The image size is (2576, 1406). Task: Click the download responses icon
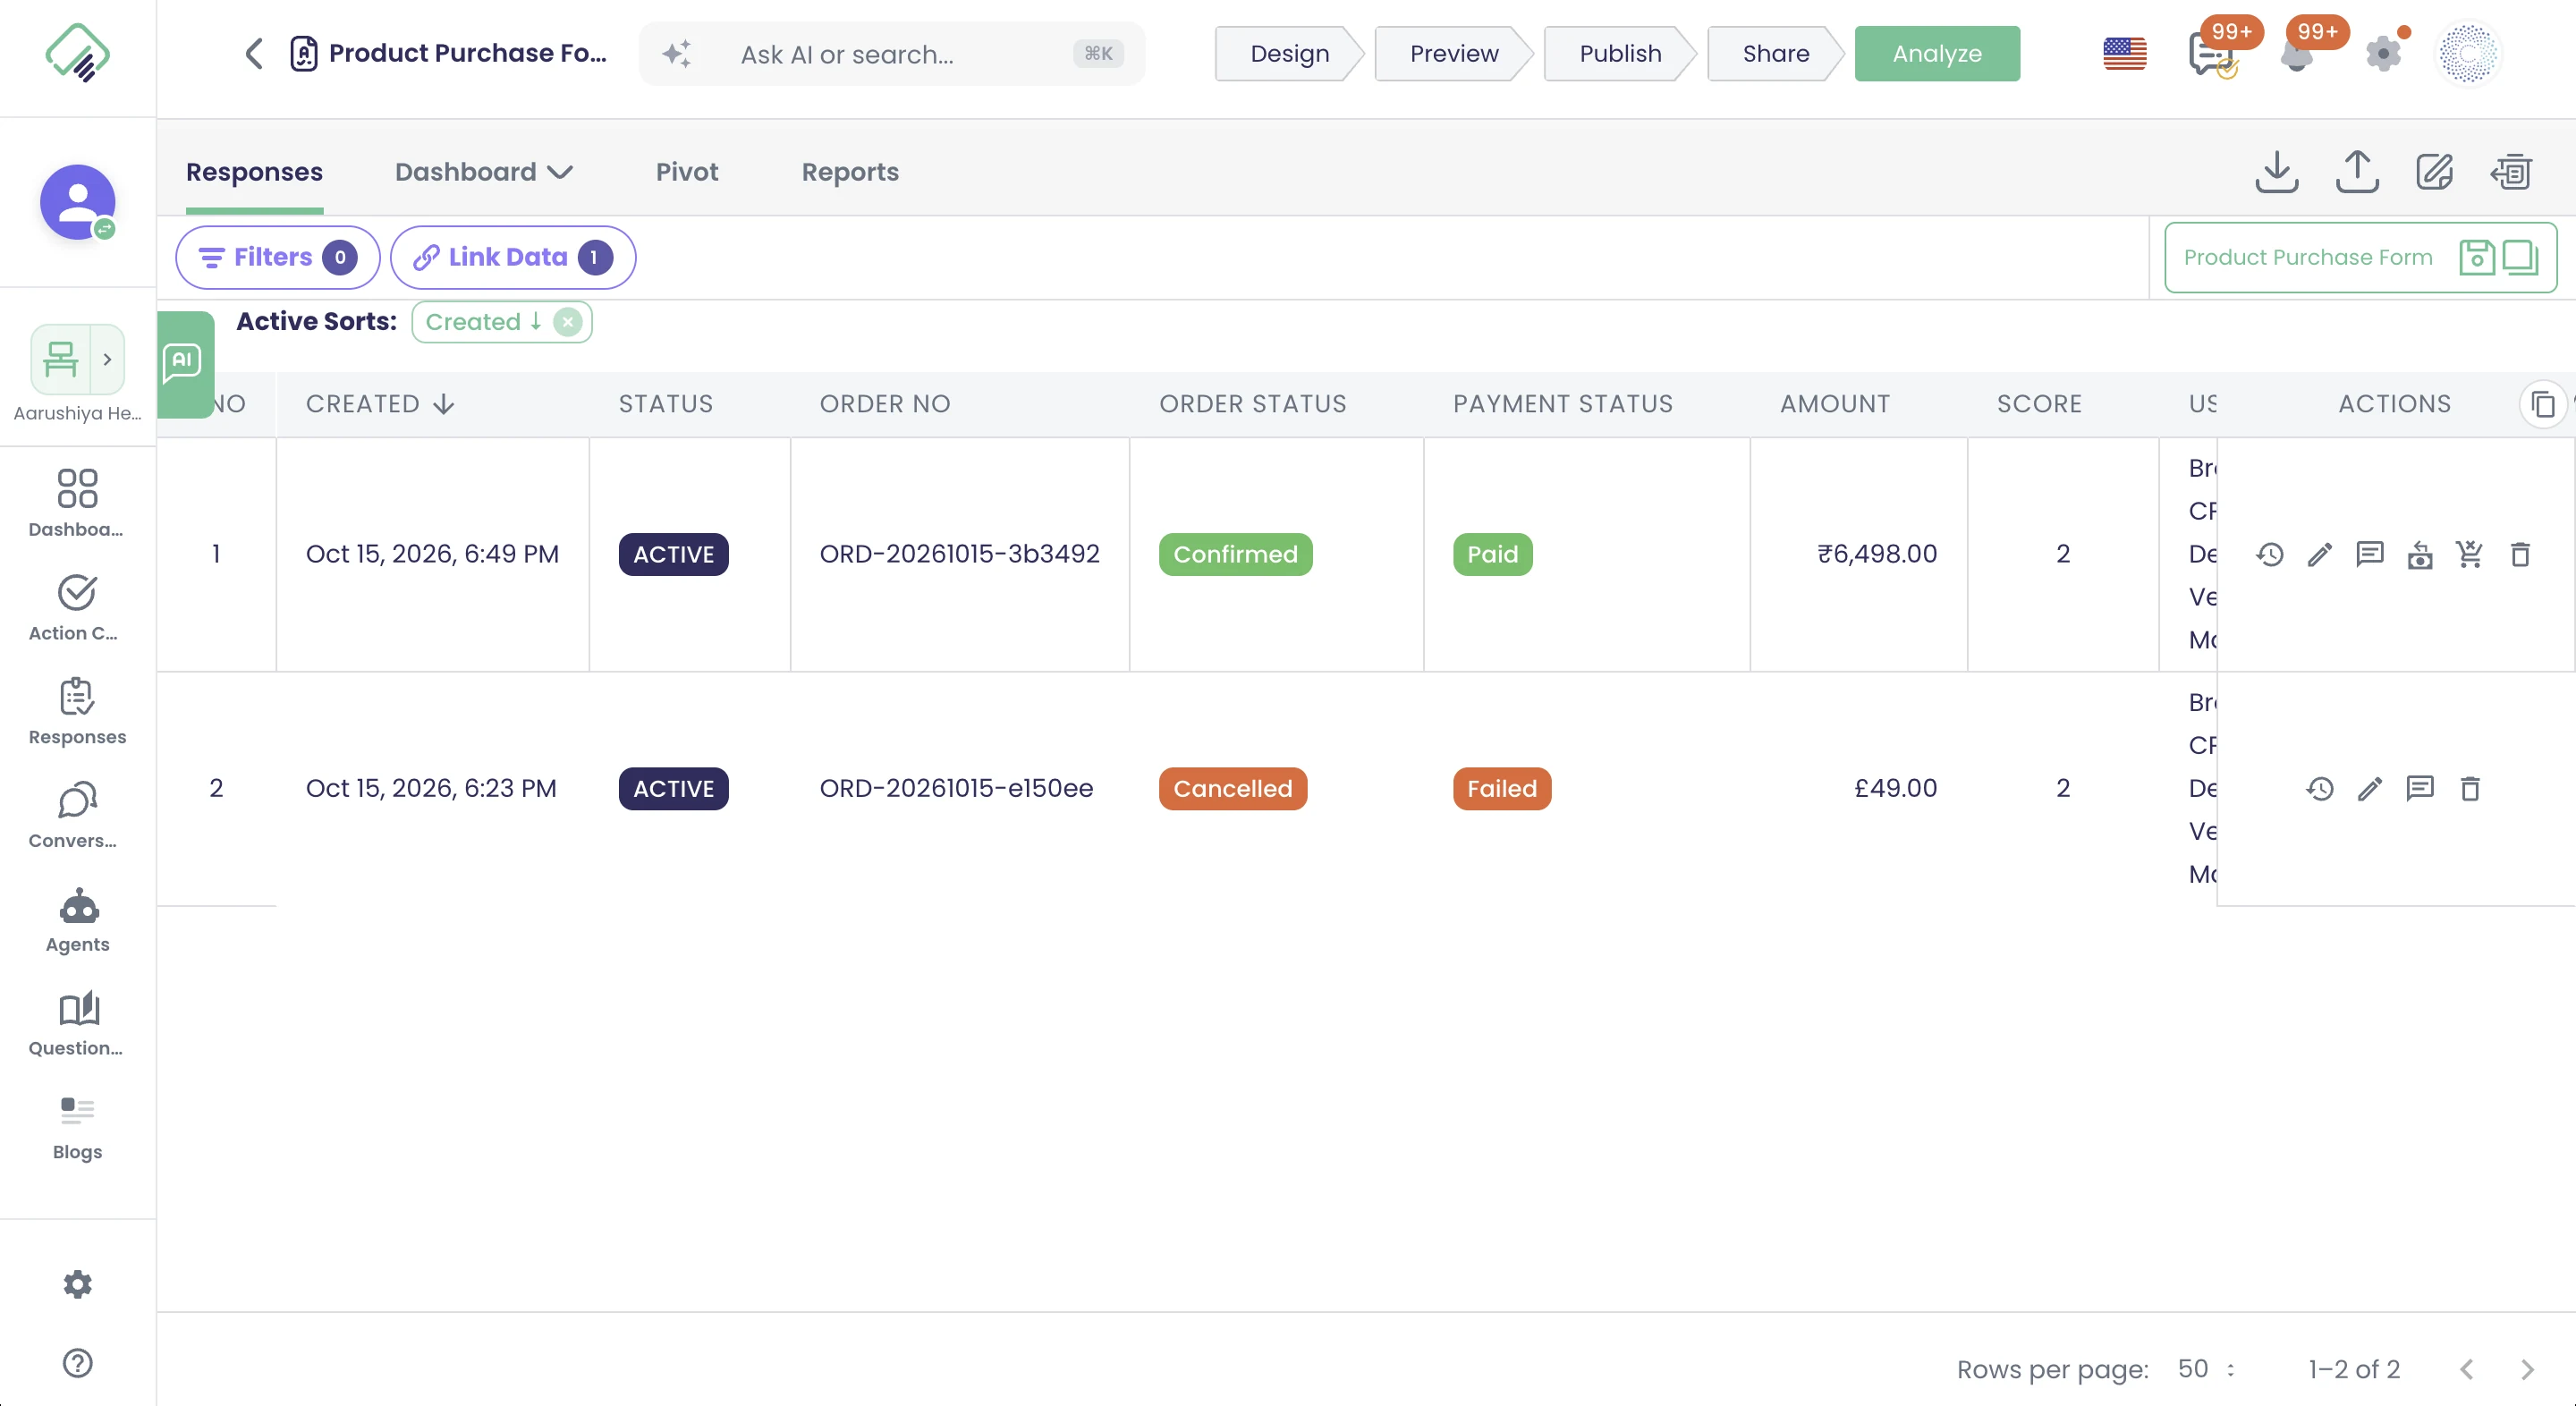[x=2277, y=172]
